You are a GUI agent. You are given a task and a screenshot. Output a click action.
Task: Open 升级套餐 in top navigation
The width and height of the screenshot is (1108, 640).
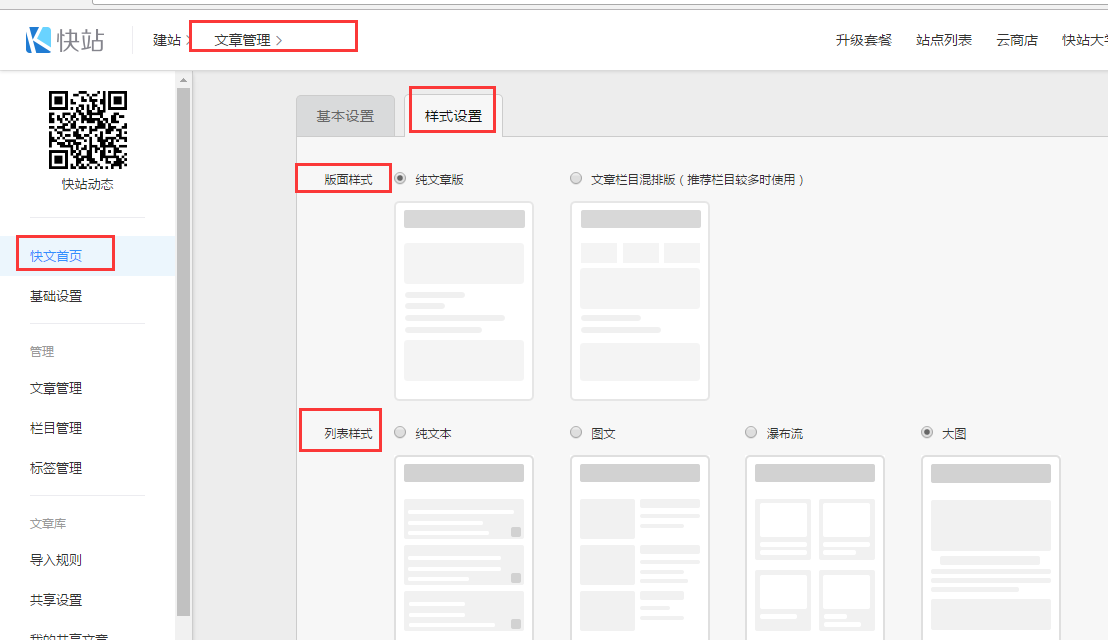tap(863, 40)
